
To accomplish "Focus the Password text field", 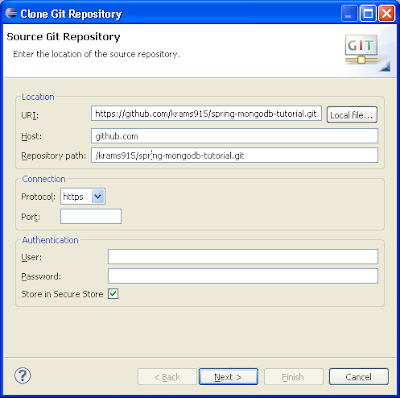I will click(x=243, y=276).
